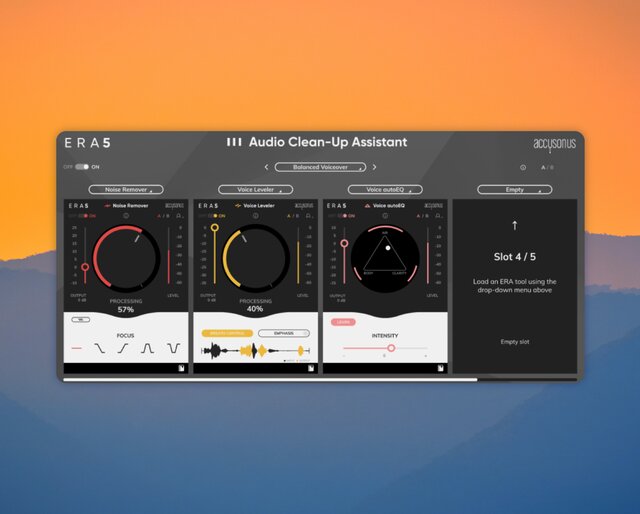Open the Noise Remover module info icon
Screen dimensions: 640x514
coord(126,216)
